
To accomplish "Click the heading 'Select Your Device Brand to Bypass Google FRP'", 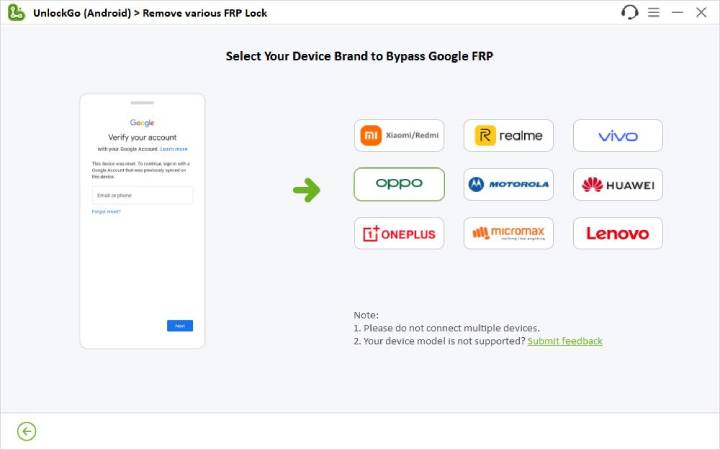I will (360, 56).
